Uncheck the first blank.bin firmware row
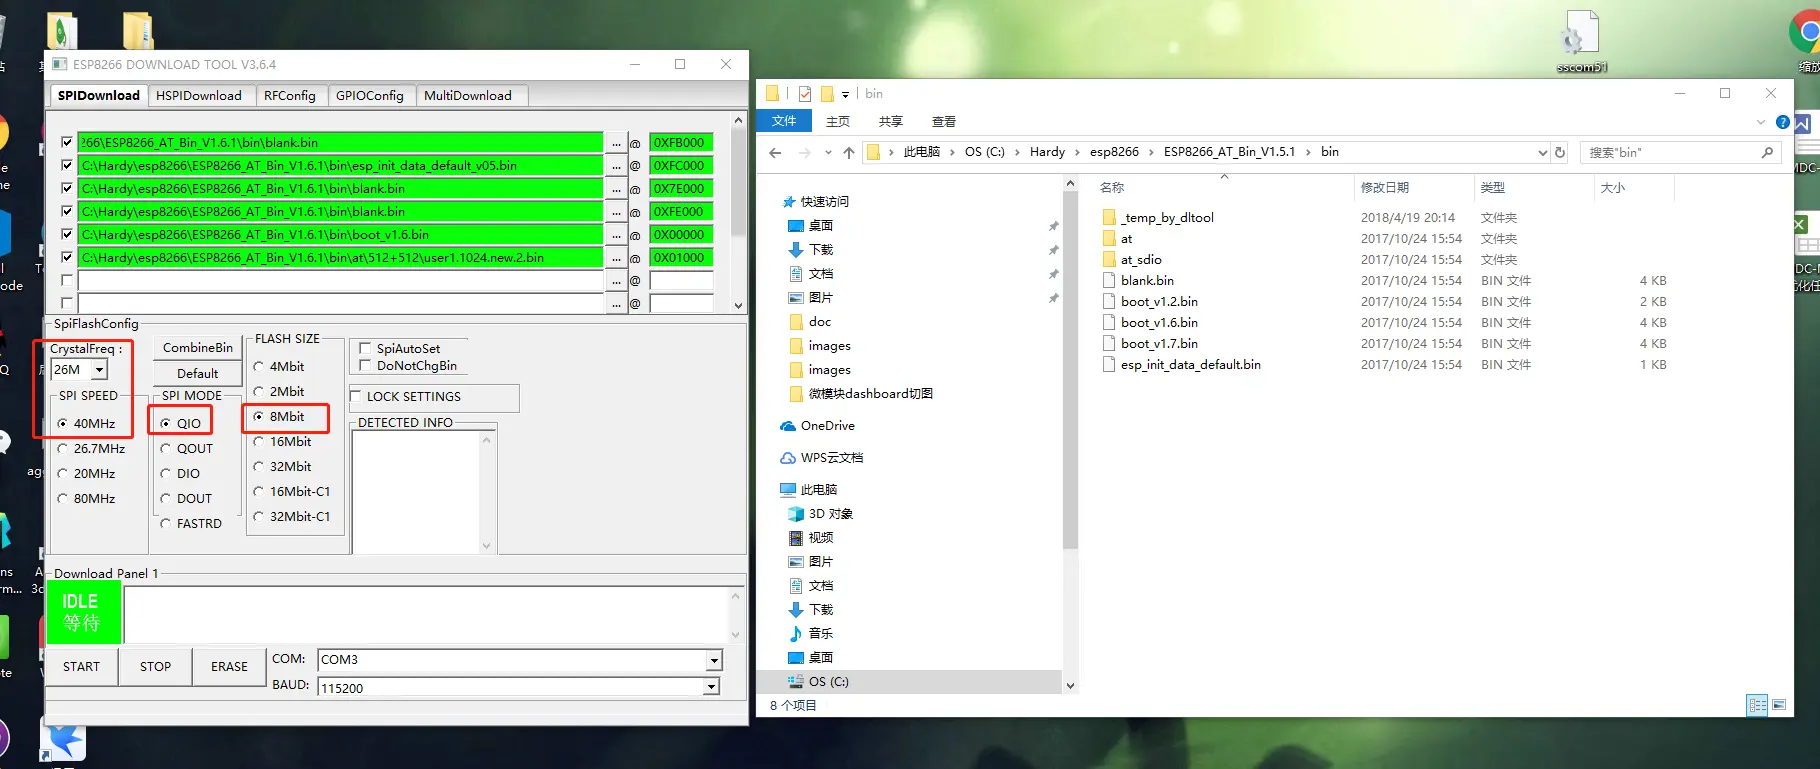 [67, 143]
